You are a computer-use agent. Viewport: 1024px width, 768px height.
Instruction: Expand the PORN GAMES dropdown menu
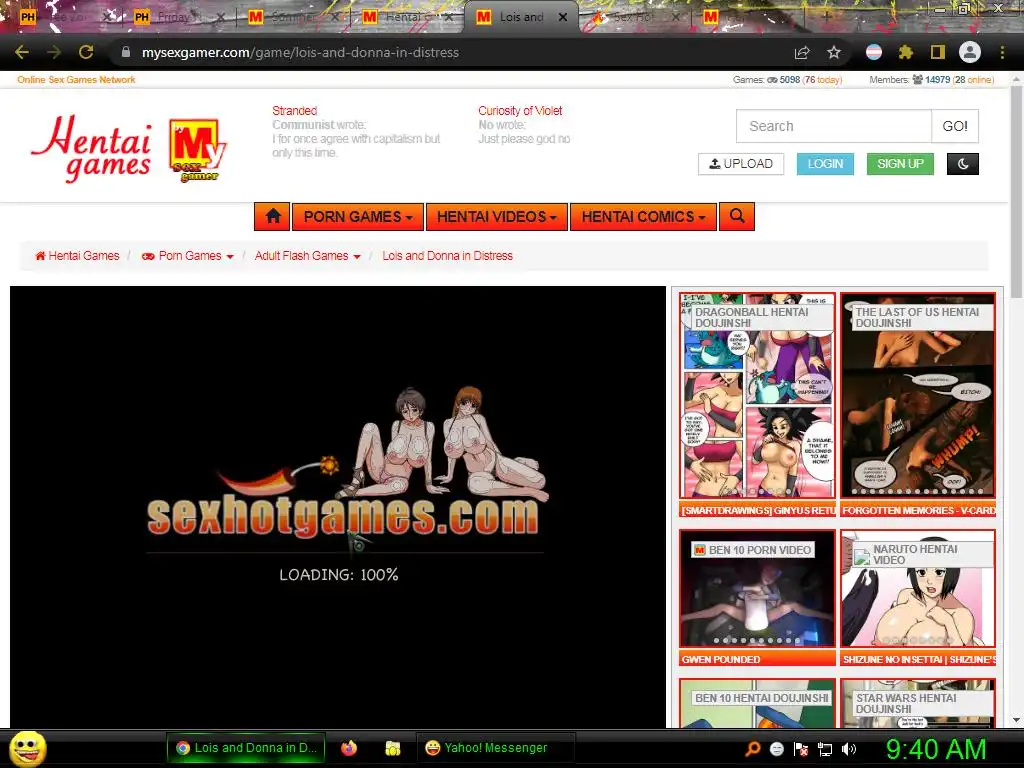click(x=358, y=216)
